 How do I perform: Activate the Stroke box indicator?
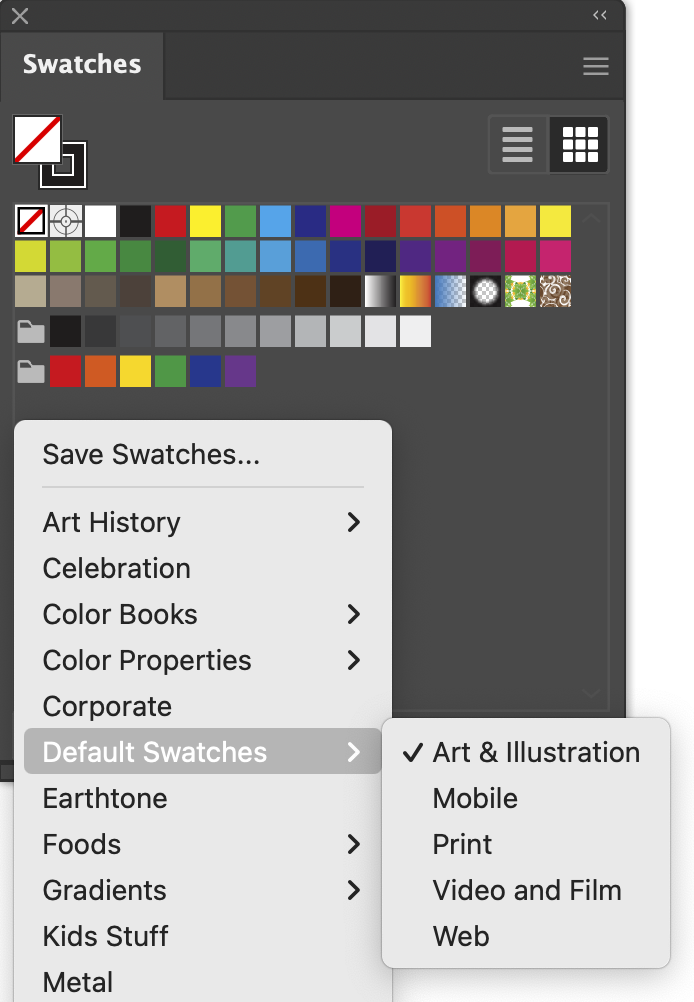tap(63, 165)
